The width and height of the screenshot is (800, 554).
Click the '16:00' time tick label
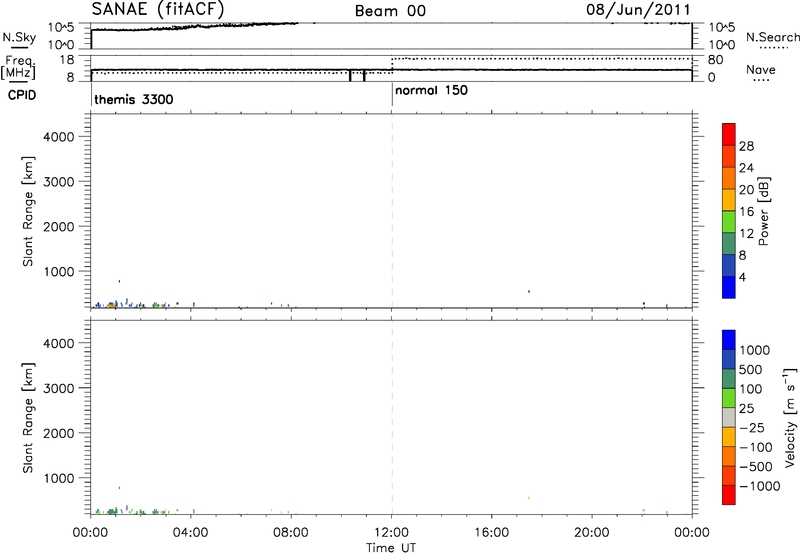pyautogui.click(x=491, y=533)
